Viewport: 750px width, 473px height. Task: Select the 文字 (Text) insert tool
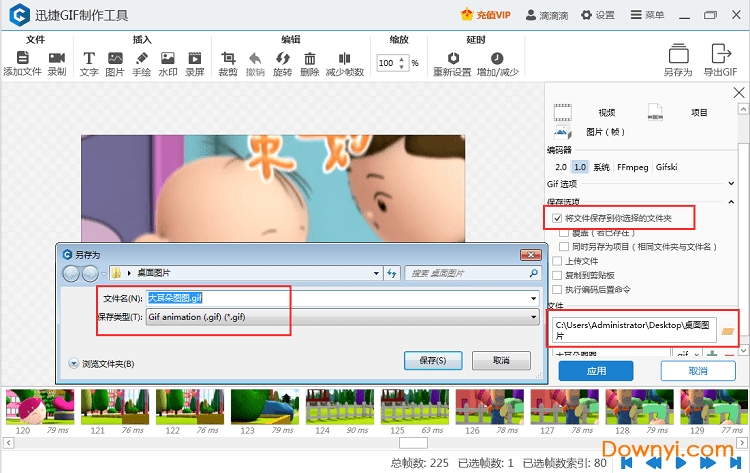[89, 59]
